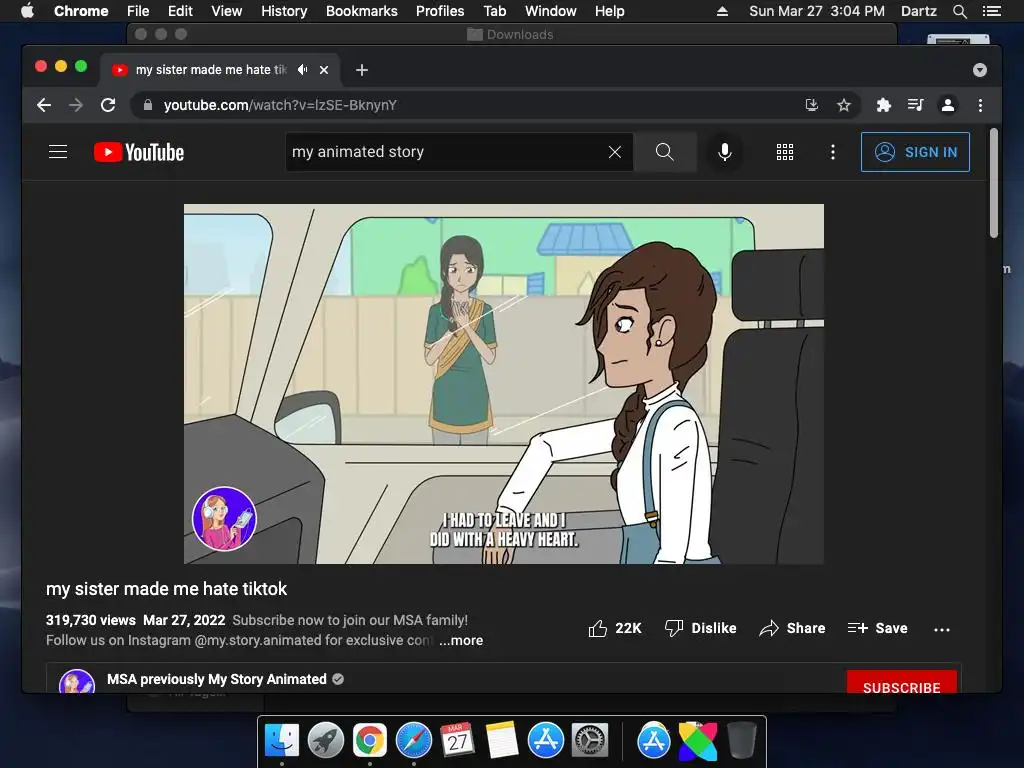Open the Edit menu

[180, 11]
